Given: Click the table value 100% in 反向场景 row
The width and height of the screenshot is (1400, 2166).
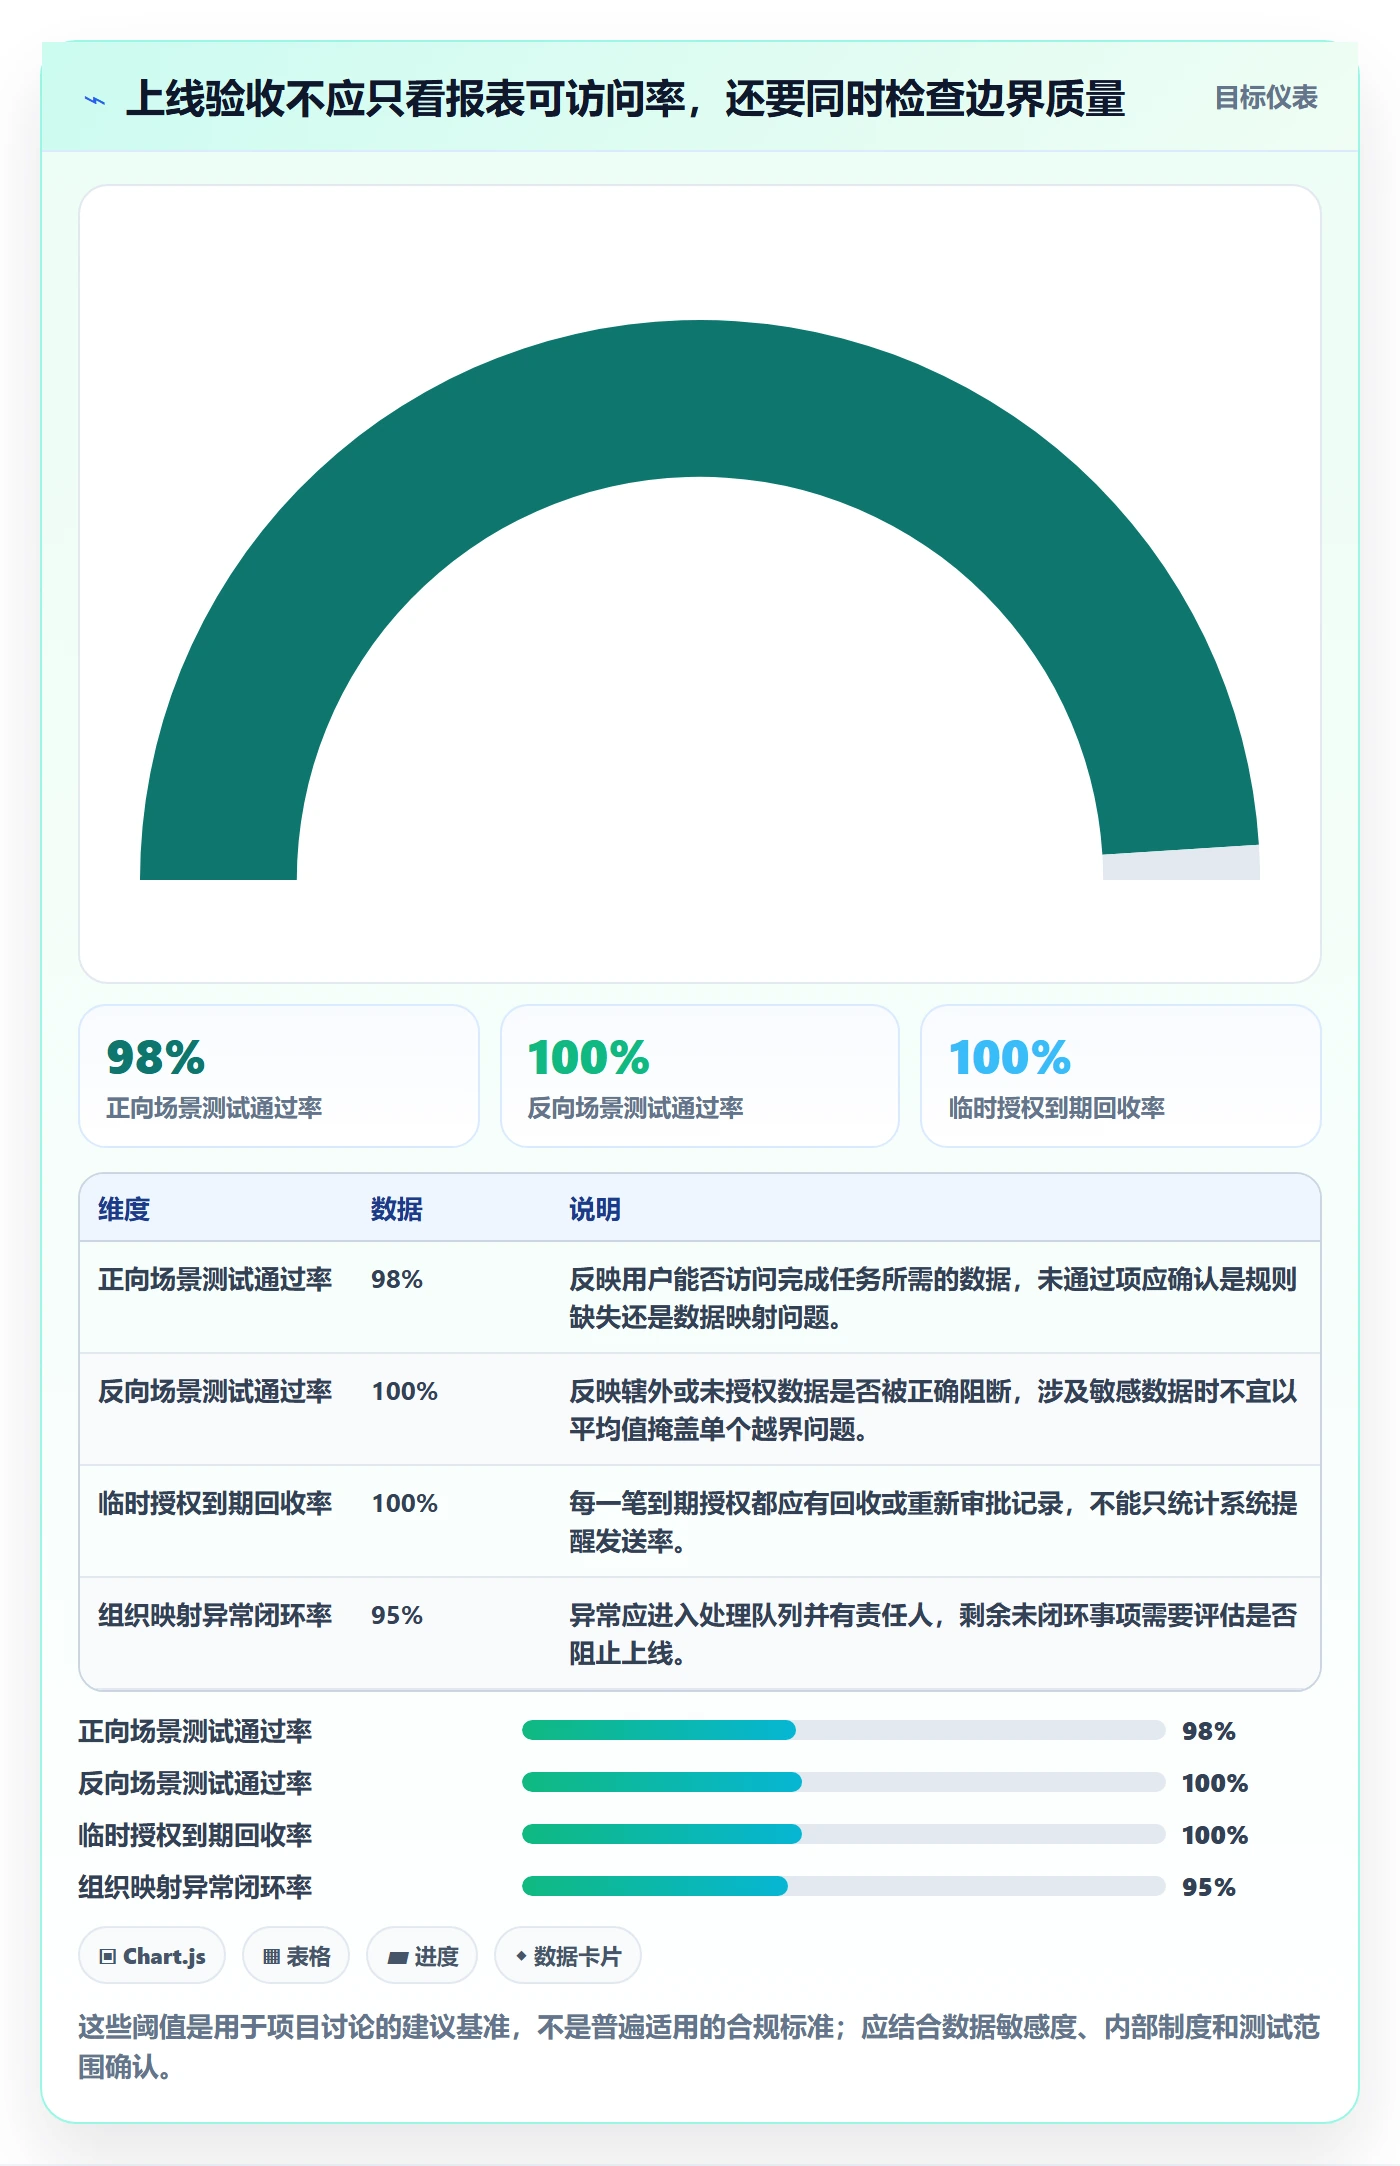Looking at the screenshot, I should coord(405,1391).
